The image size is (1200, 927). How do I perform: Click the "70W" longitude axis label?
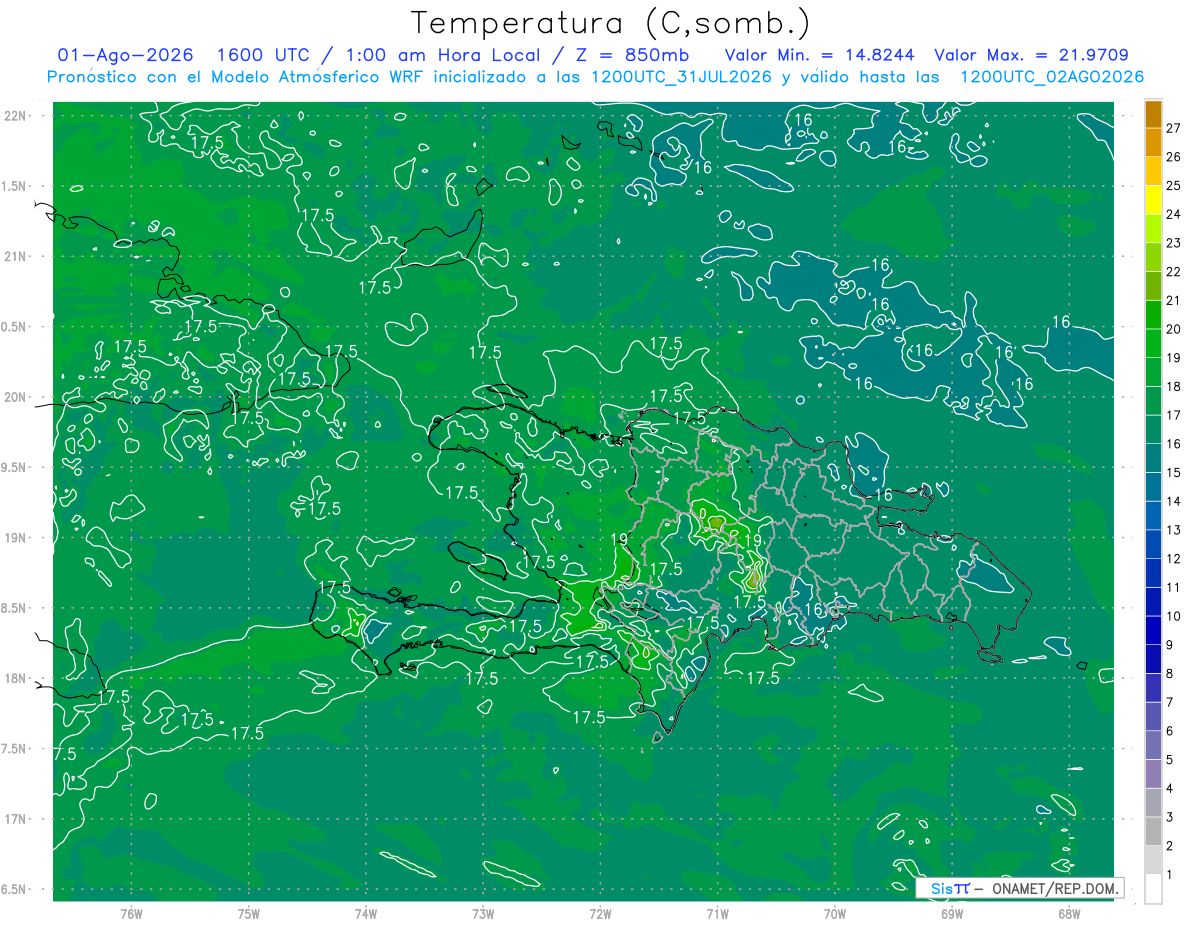click(835, 912)
